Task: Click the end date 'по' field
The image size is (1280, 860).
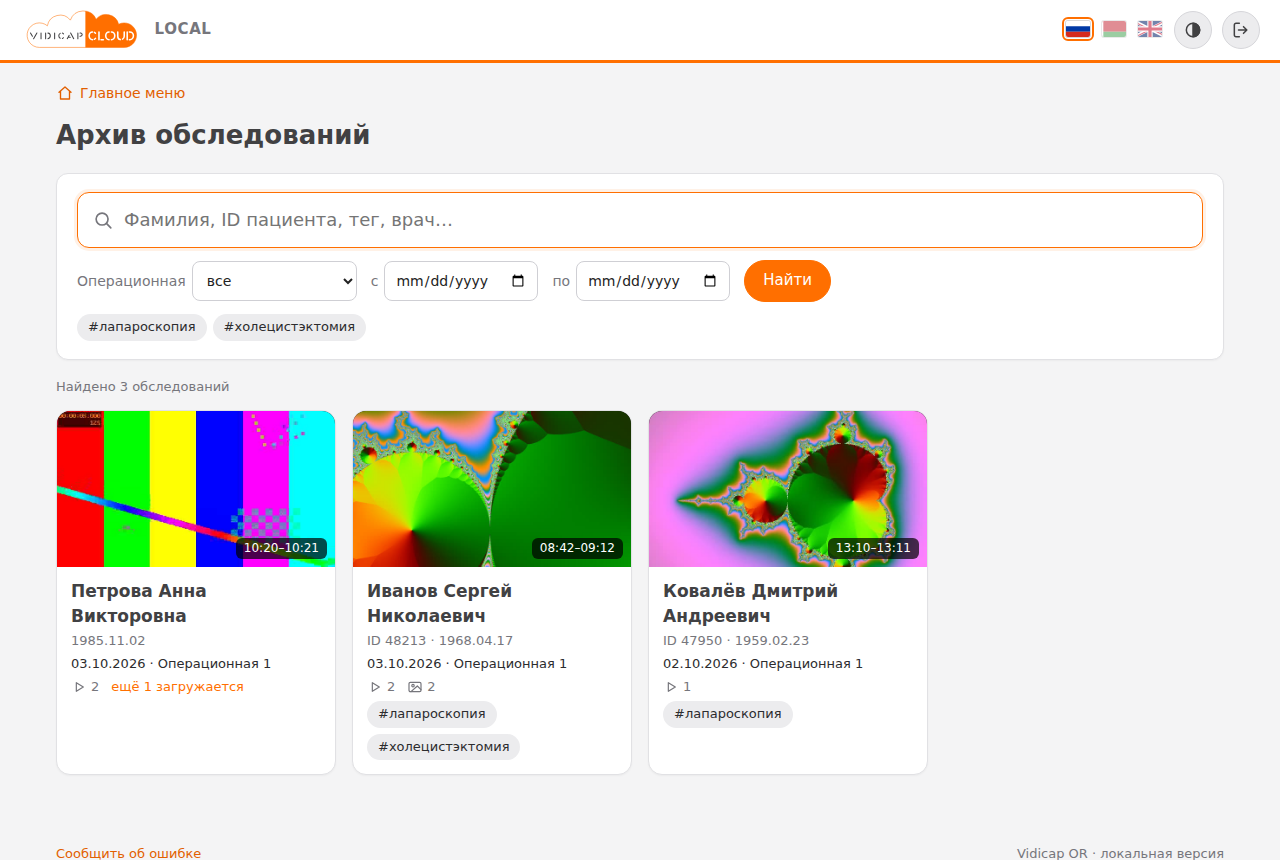Action: [x=653, y=281]
